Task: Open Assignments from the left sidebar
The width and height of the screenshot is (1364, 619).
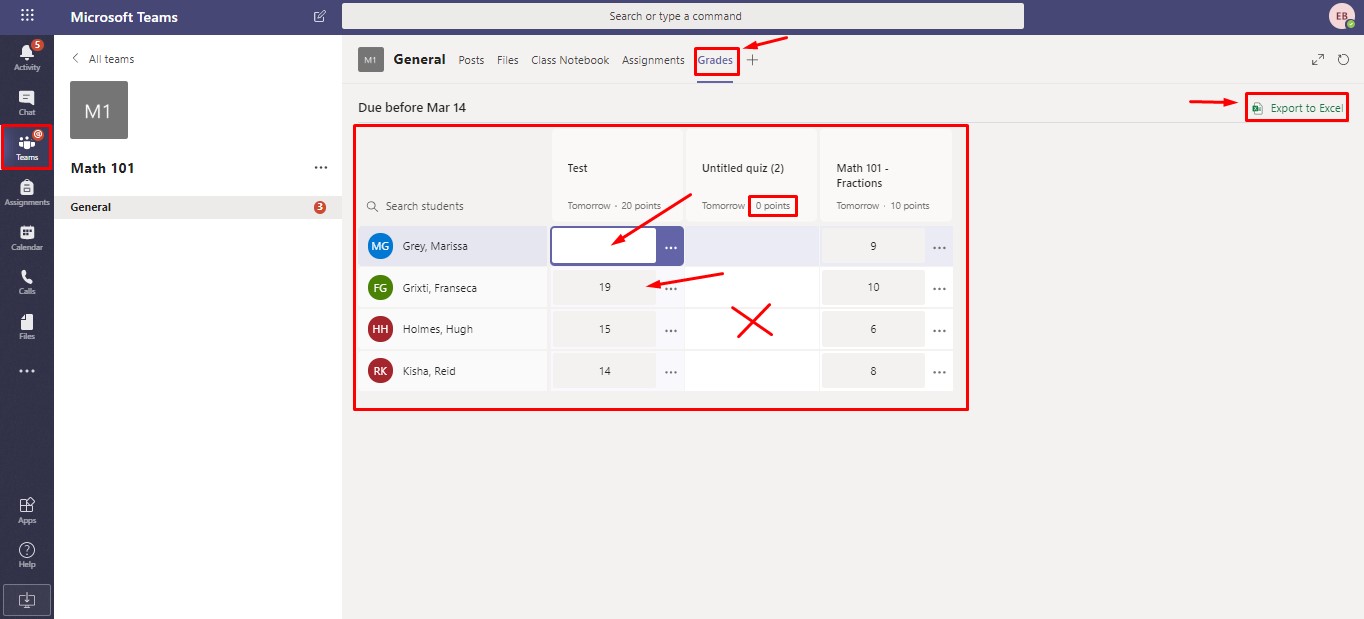Action: [x=27, y=192]
